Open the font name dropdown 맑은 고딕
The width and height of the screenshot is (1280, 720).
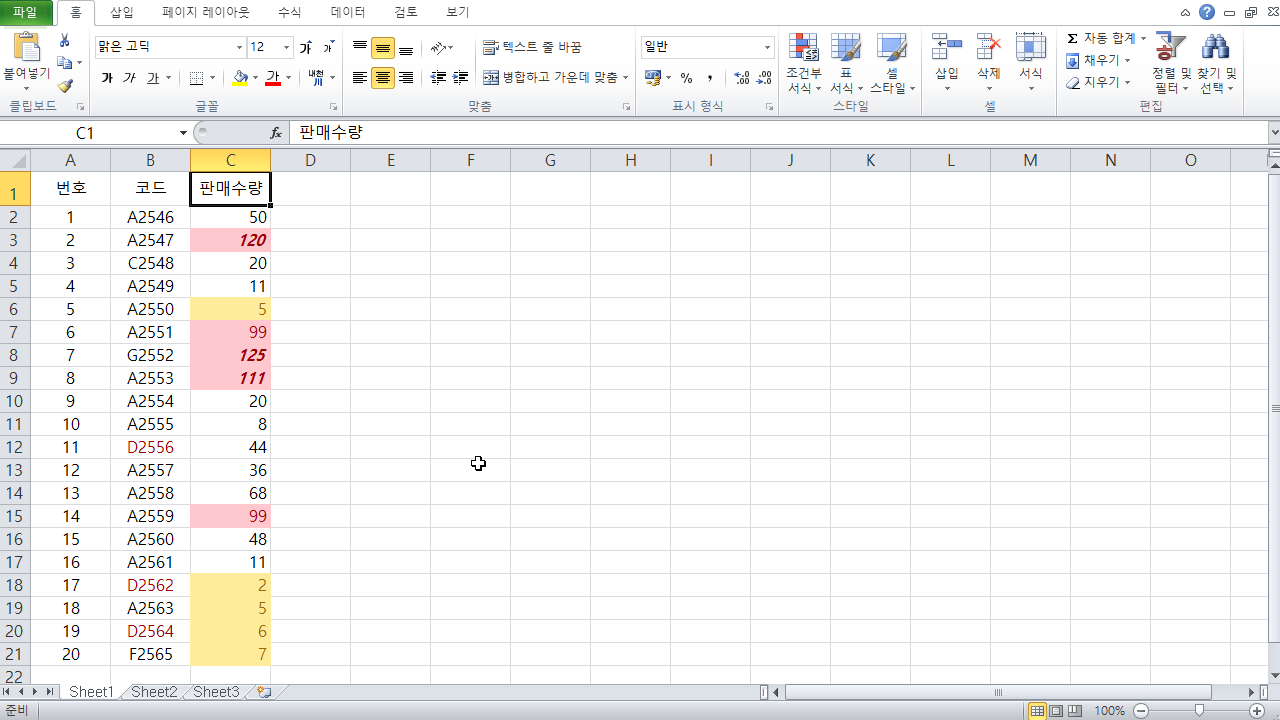click(x=239, y=47)
